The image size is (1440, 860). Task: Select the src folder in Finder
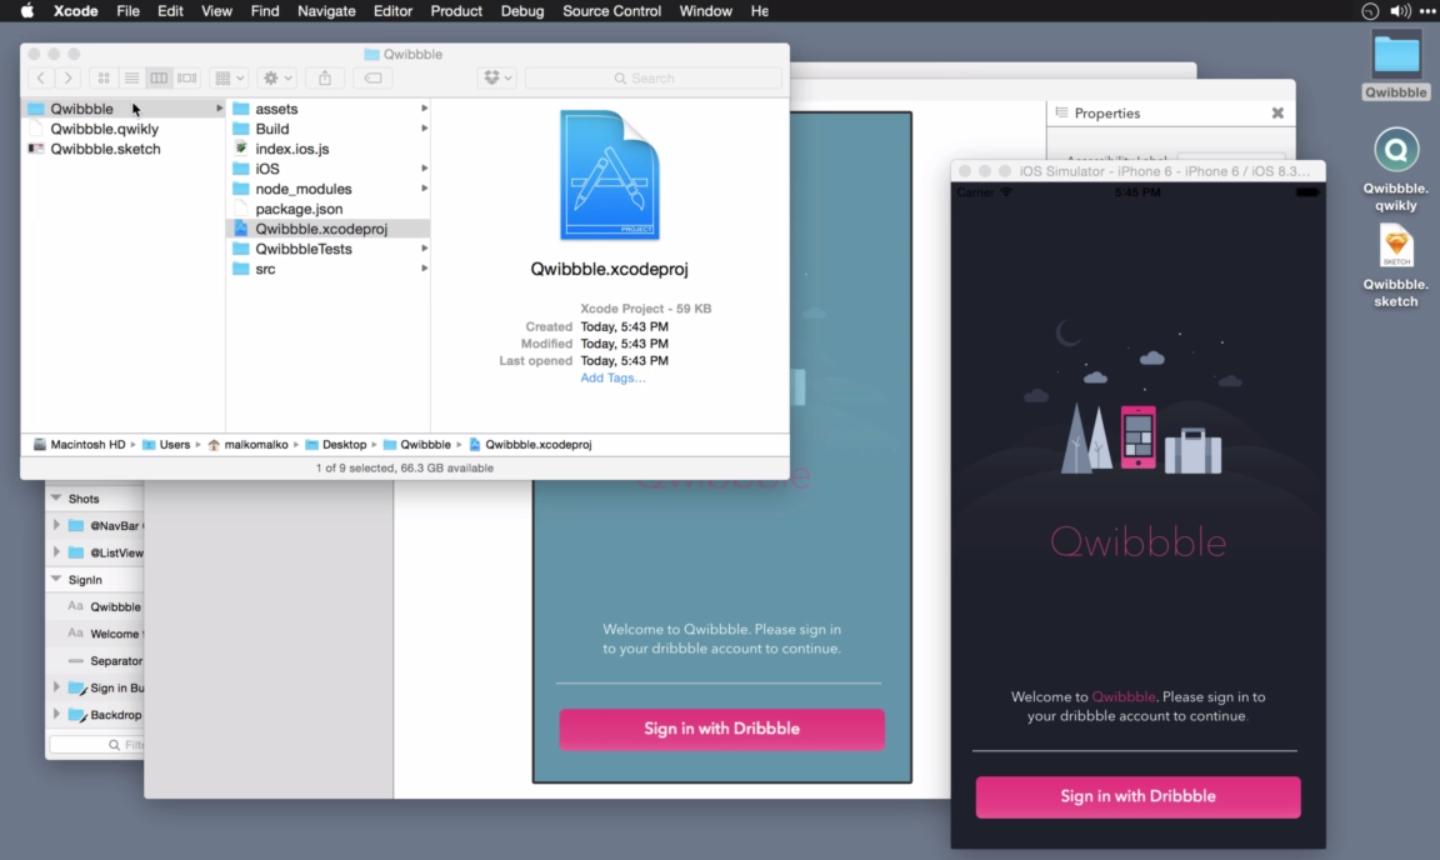point(328,269)
